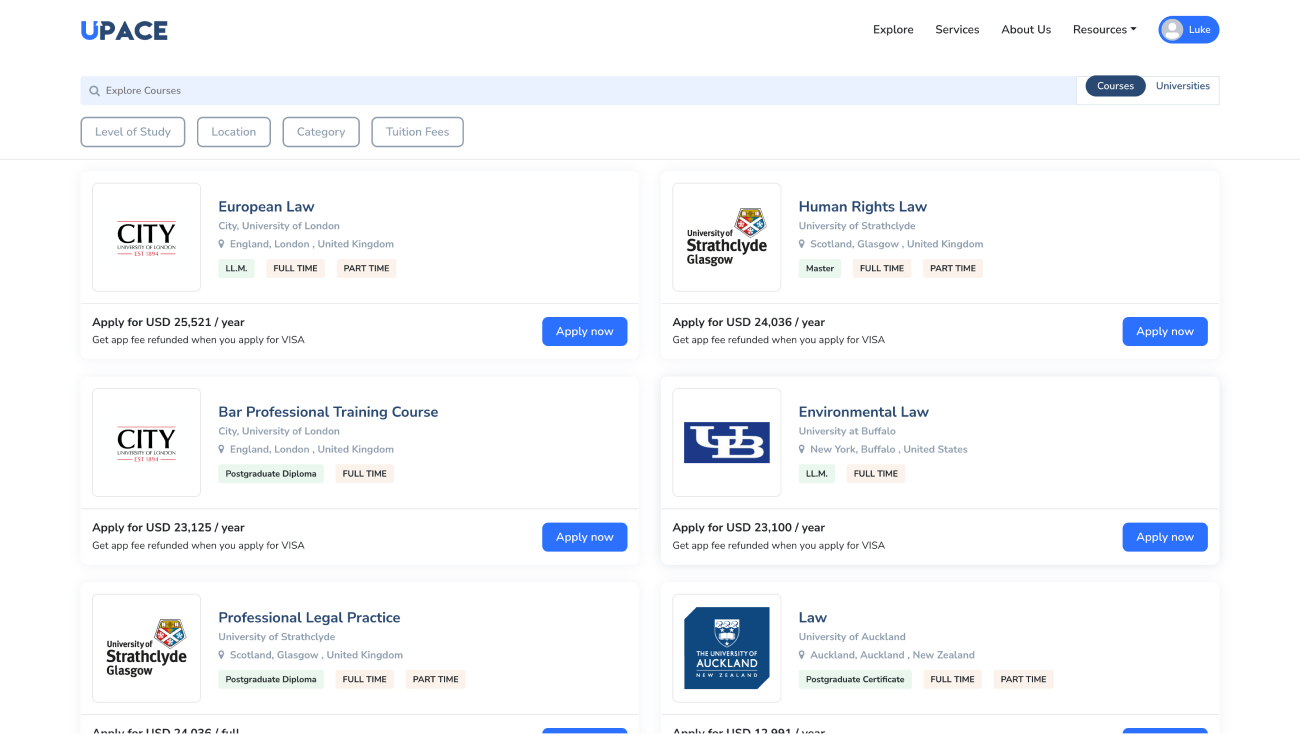
Task: Open the Location filter
Action: pyautogui.click(x=234, y=132)
